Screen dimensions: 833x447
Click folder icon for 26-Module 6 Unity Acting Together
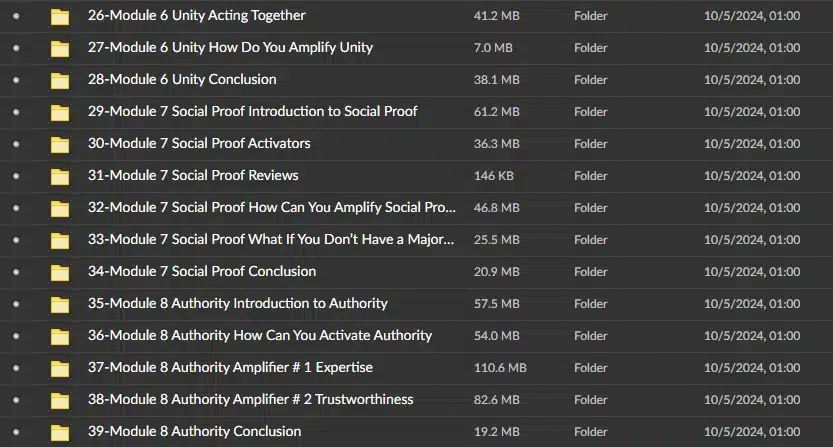click(x=60, y=17)
